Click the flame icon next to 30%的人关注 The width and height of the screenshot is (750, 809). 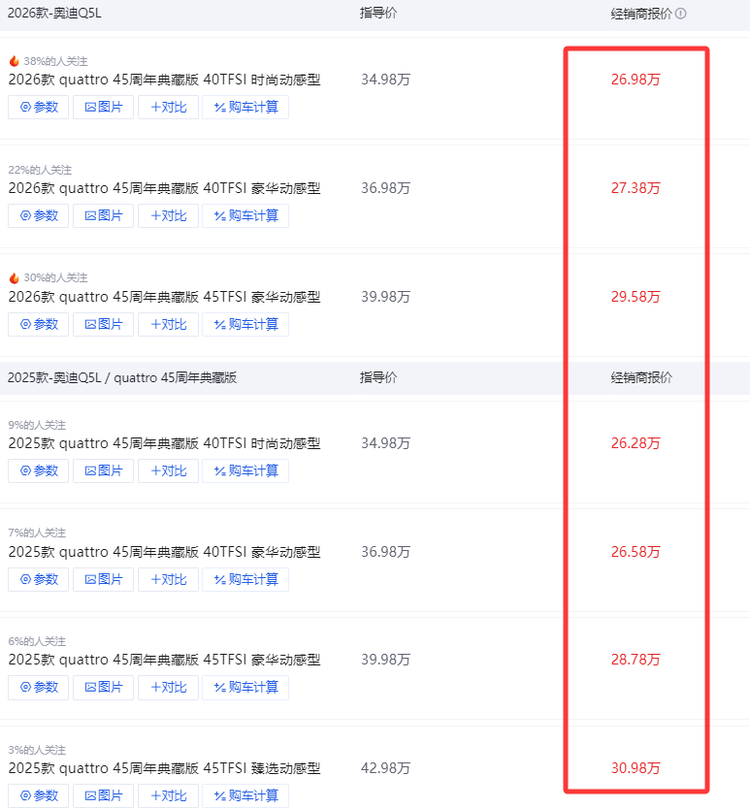click(14, 278)
